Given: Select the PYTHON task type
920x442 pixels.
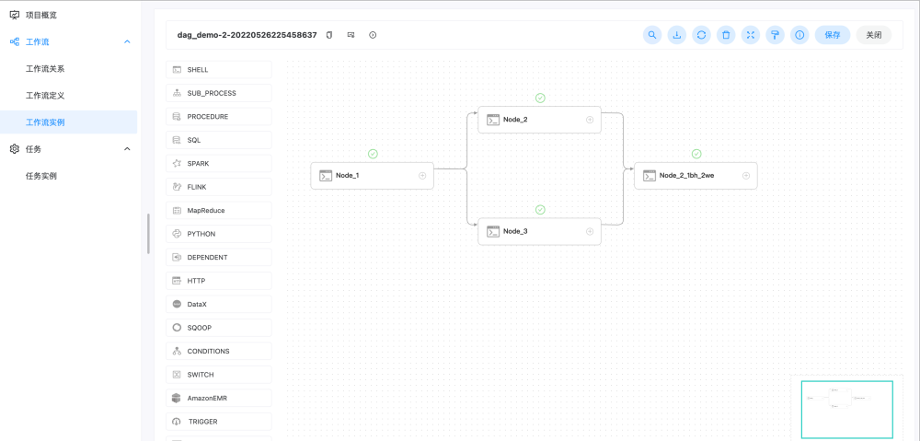Looking at the screenshot, I should click(218, 234).
